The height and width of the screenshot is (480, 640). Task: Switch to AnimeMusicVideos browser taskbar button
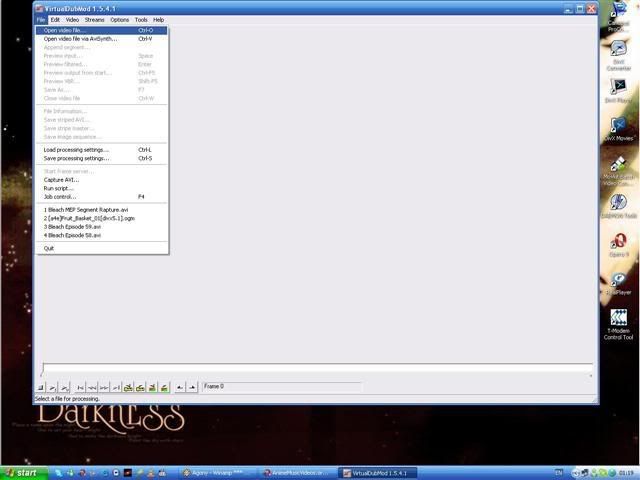pyautogui.click(x=298, y=473)
